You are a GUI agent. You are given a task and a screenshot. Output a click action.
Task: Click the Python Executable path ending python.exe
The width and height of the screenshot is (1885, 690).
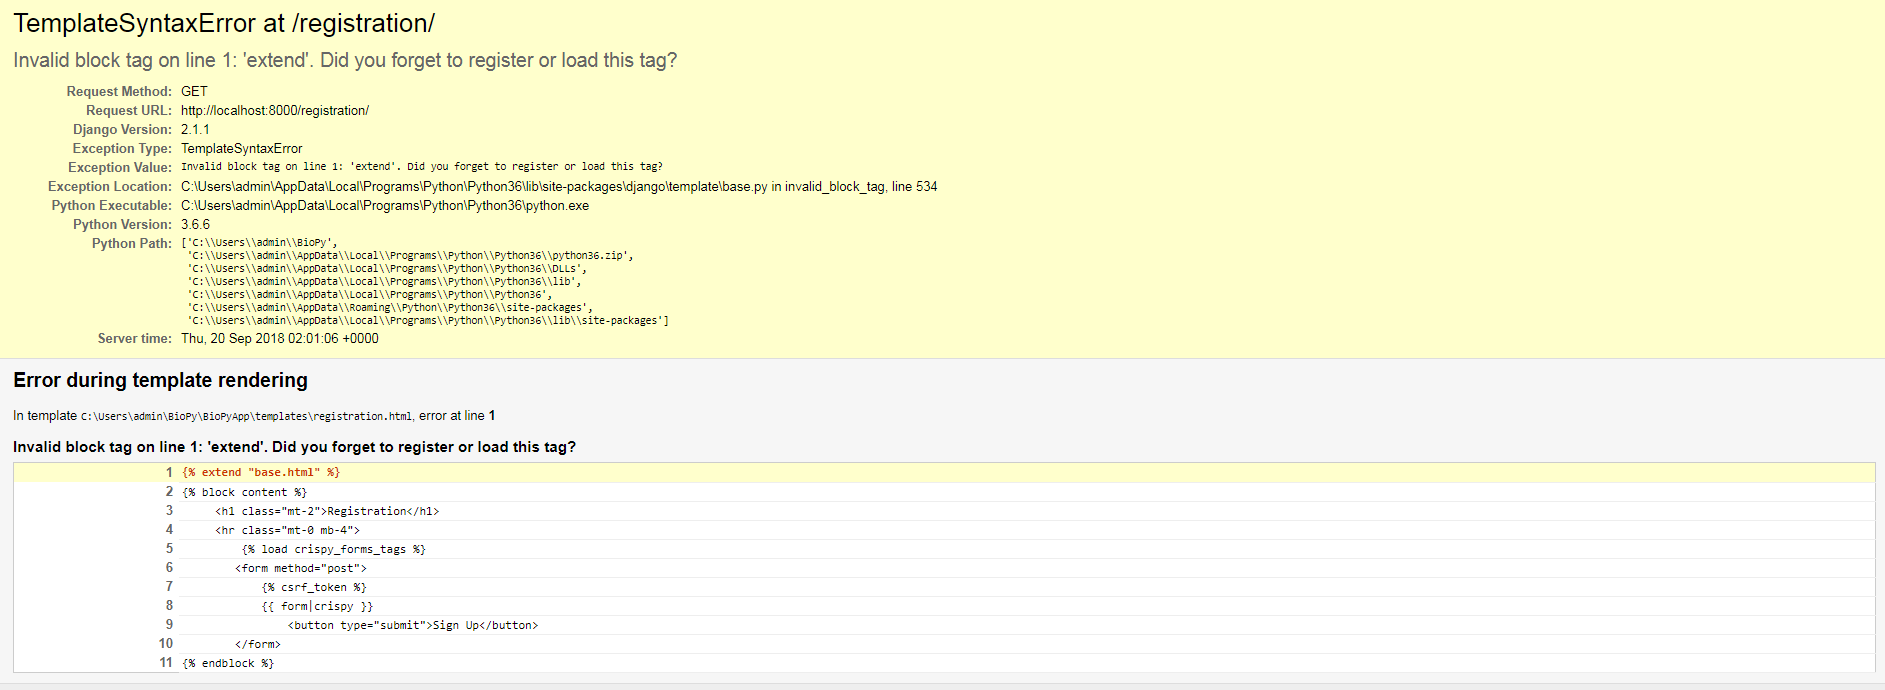click(x=385, y=205)
